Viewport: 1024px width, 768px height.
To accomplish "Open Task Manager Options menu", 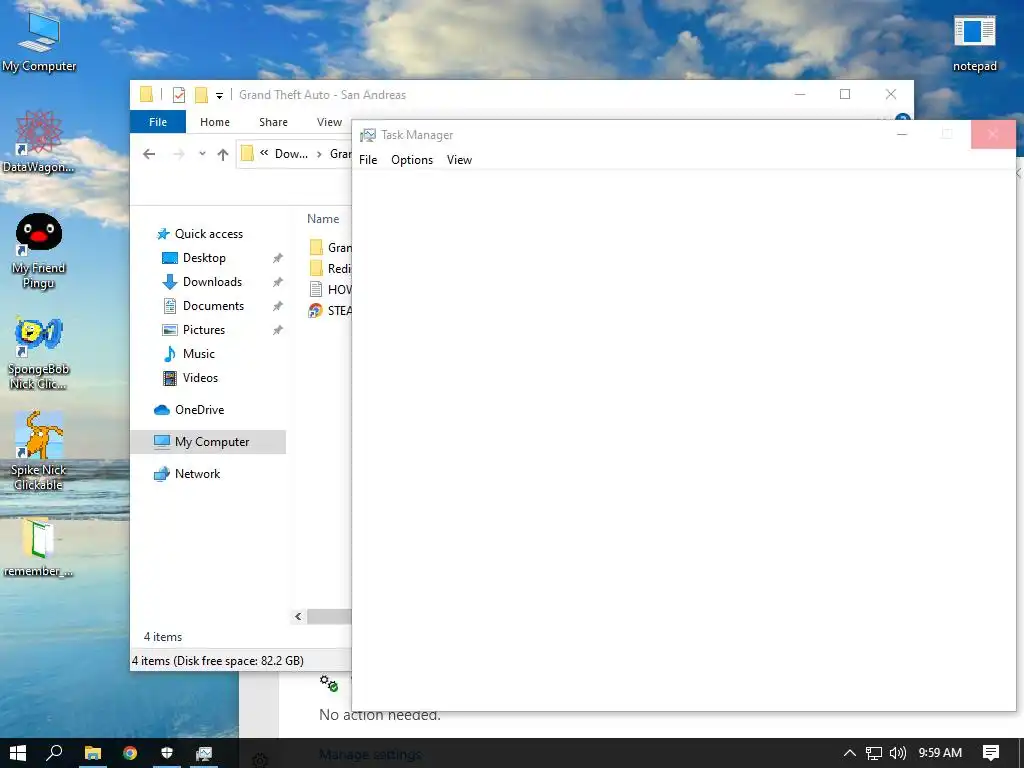I will pos(411,160).
